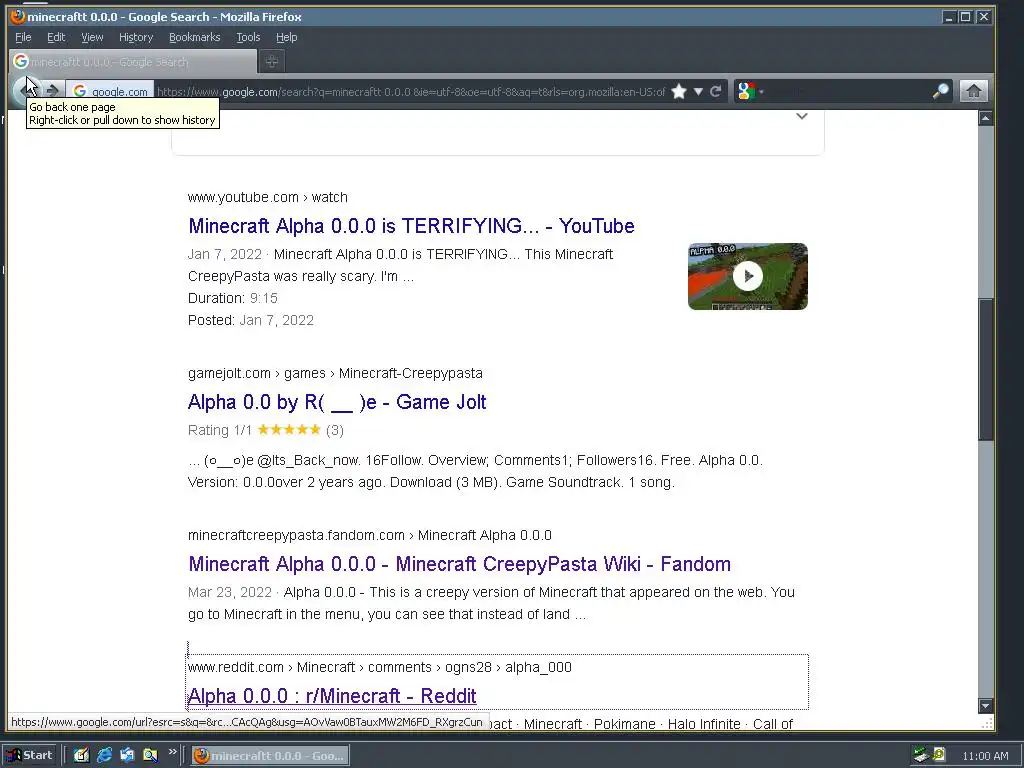Click the 'Duration: 9:15' text
This screenshot has width=1024, height=768.
pyautogui.click(x=232, y=298)
